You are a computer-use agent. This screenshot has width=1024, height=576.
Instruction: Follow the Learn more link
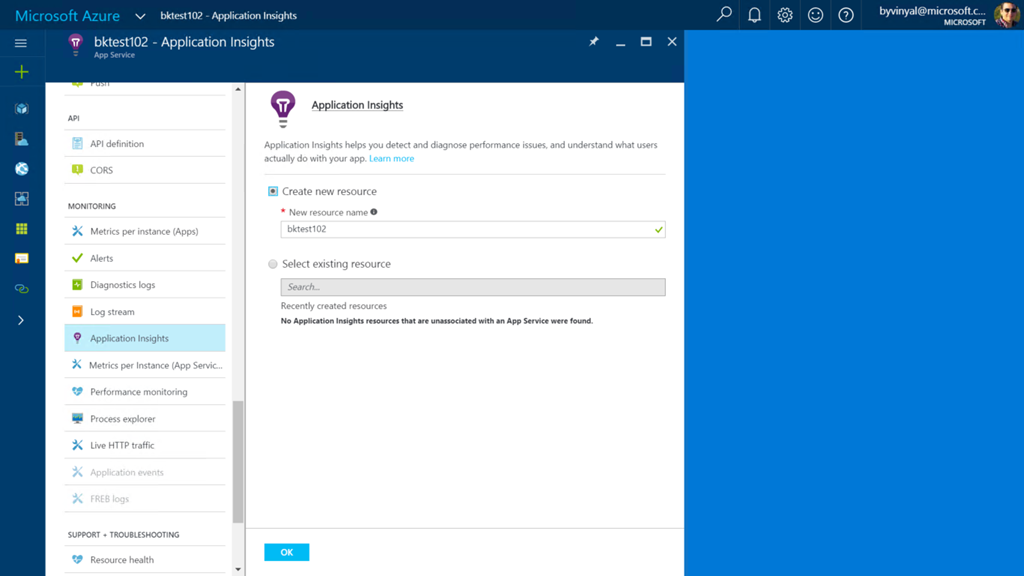[391, 158]
